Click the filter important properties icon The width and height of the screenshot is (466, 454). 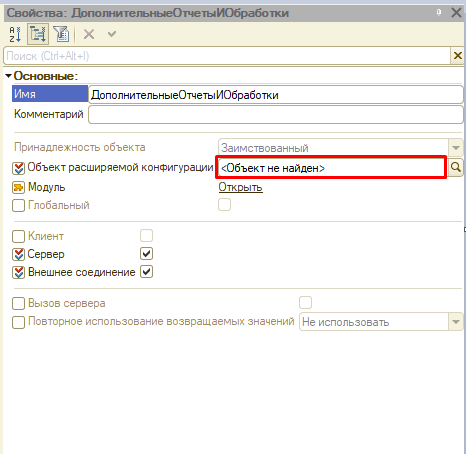(61, 34)
